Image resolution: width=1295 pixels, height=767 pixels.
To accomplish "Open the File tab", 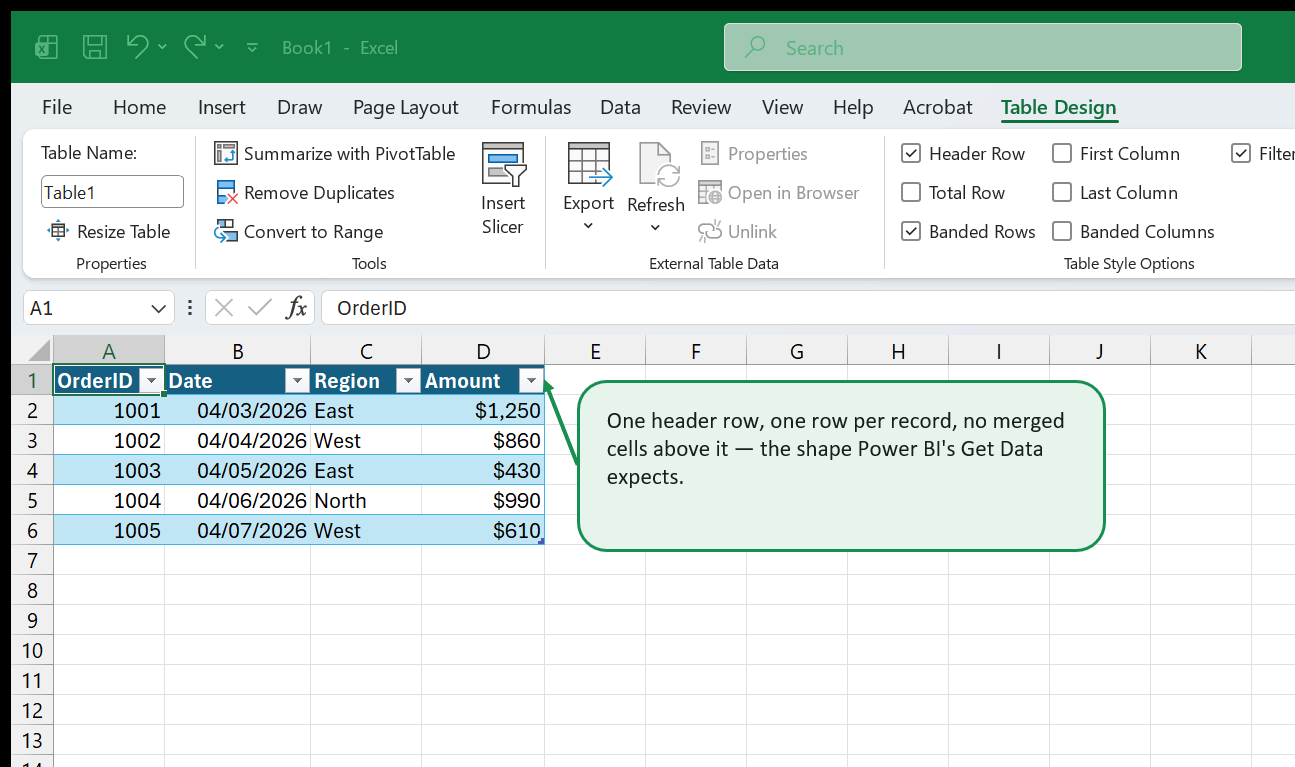I will (57, 107).
